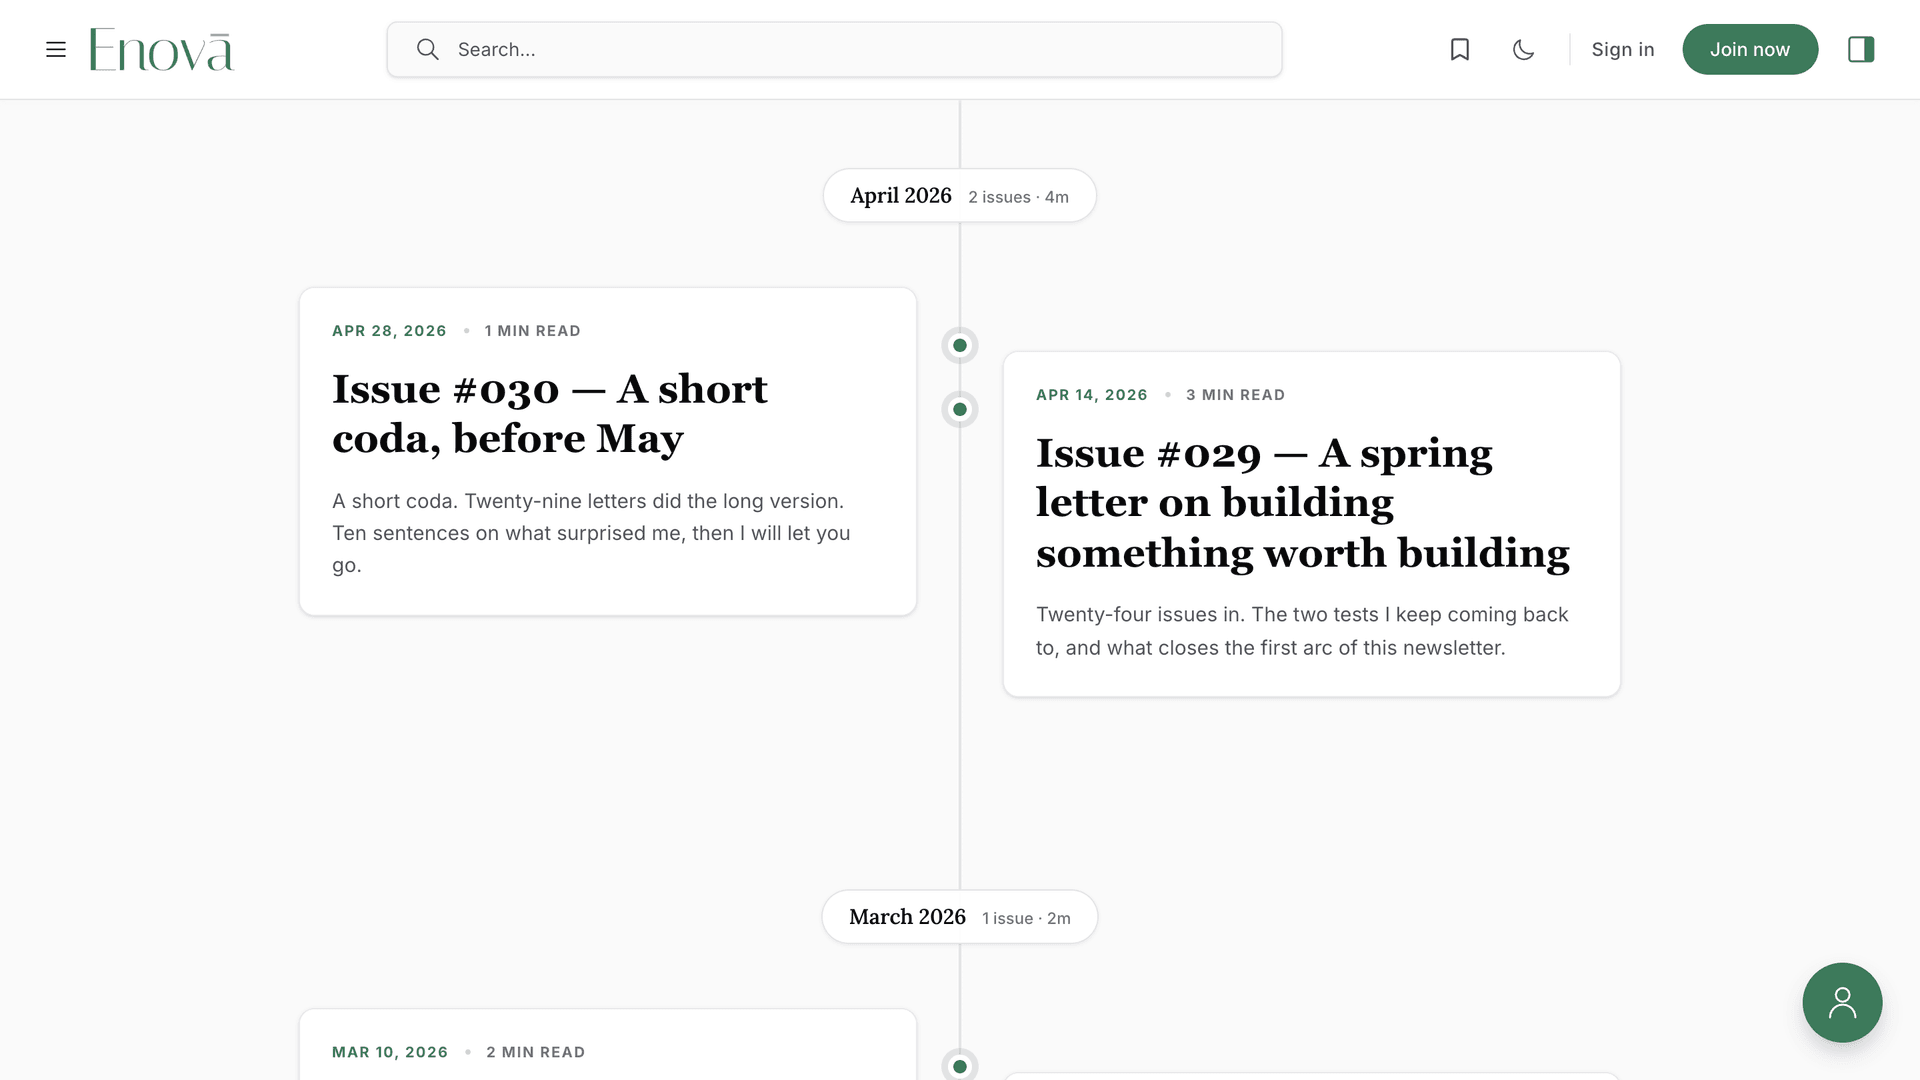Open Issue #029 spring letter title
The image size is (1920, 1080).
pyautogui.click(x=1303, y=503)
